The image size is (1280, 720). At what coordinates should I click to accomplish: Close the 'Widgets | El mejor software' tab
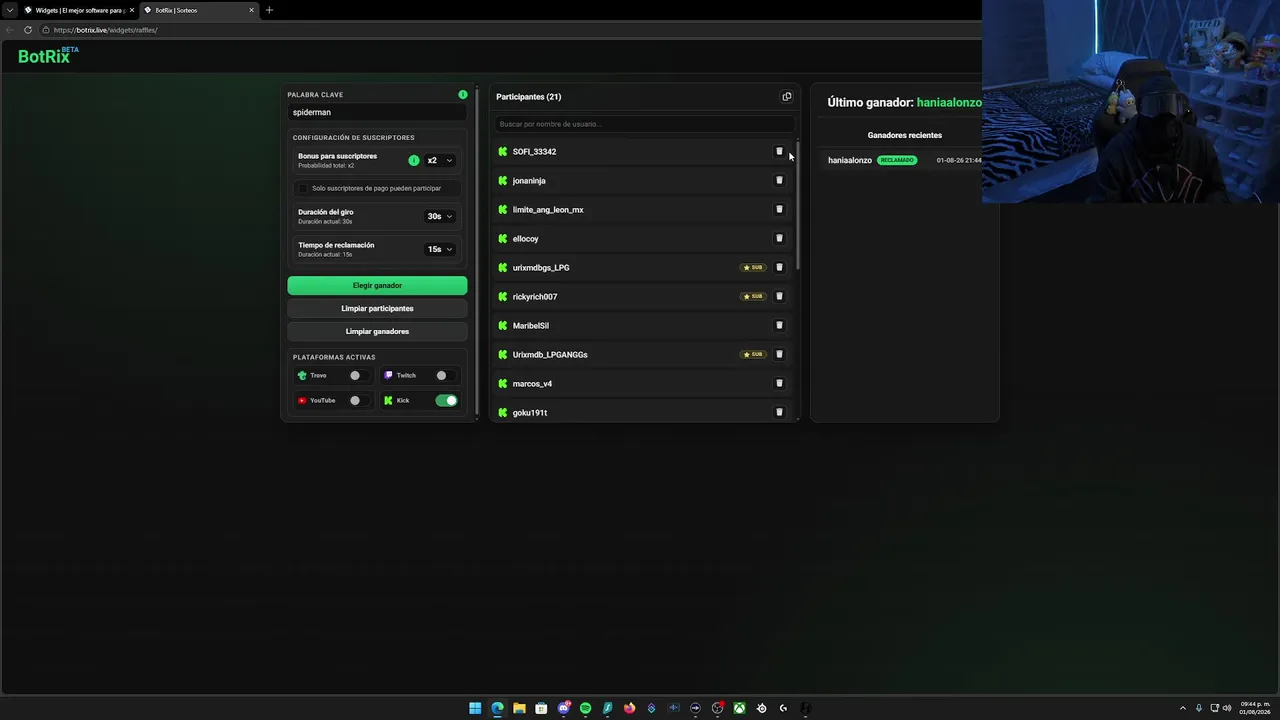tap(131, 10)
